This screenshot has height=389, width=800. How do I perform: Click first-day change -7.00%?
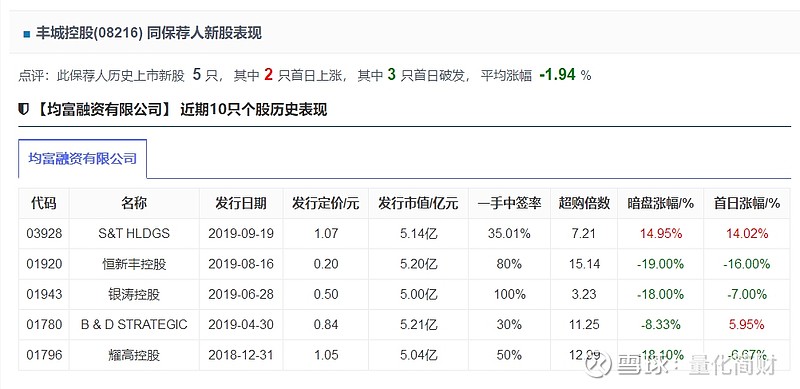pos(747,294)
